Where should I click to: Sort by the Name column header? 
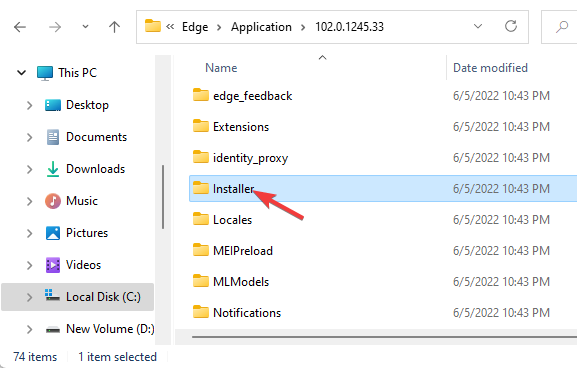(221, 68)
